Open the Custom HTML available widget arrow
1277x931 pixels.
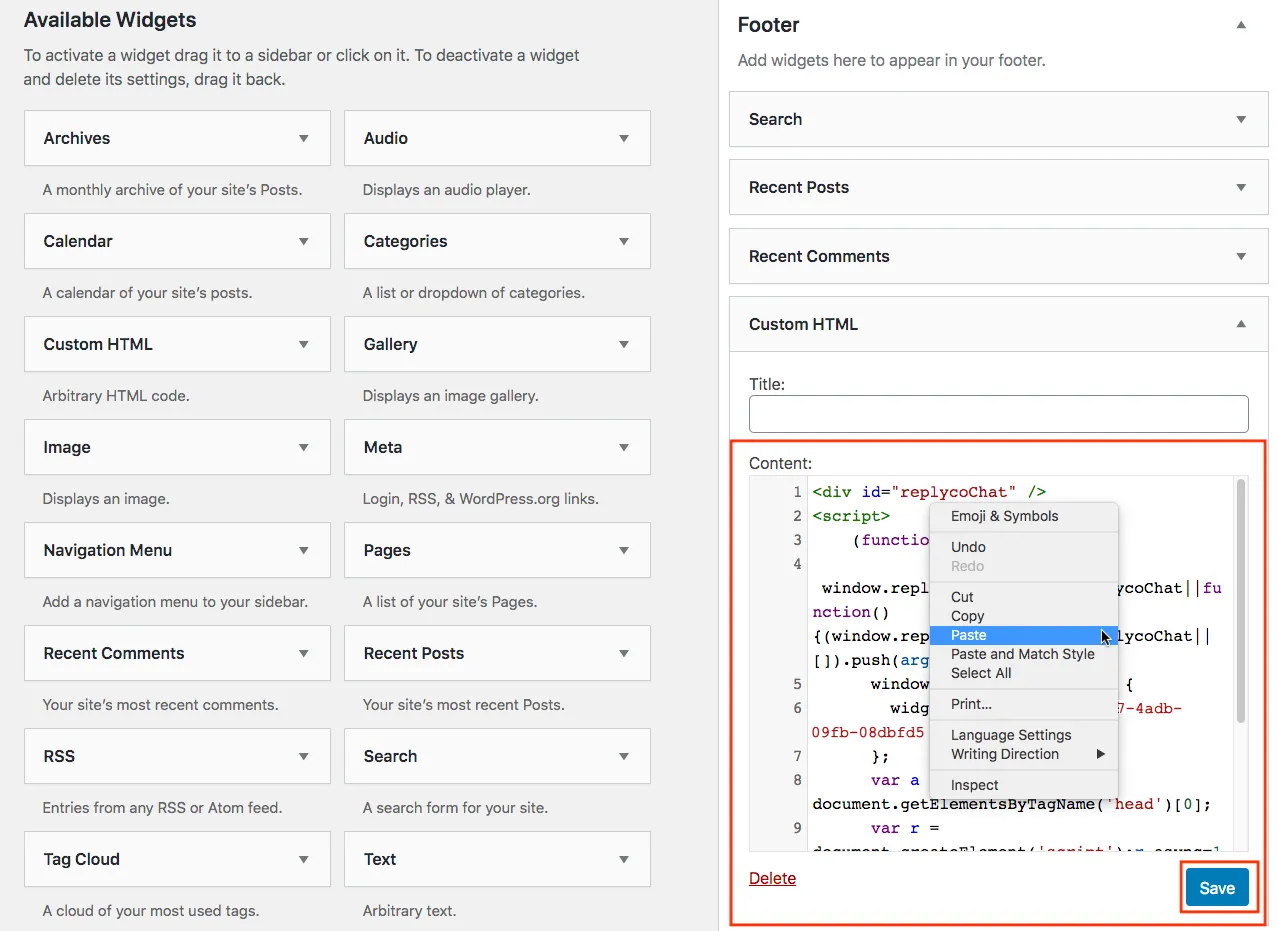coord(304,345)
